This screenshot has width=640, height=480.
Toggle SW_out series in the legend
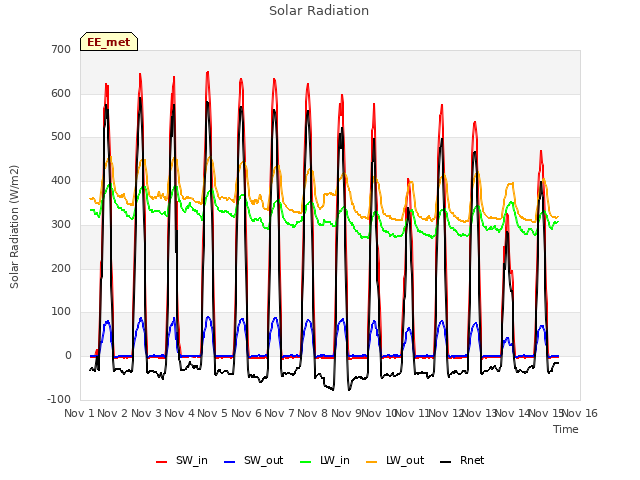(254, 460)
